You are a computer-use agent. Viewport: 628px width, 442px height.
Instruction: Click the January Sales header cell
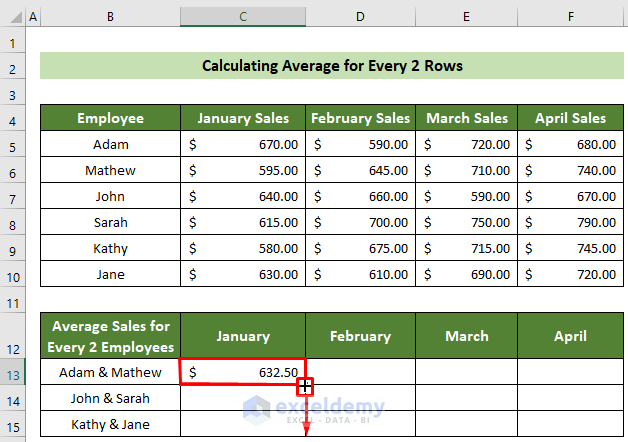pyautogui.click(x=243, y=119)
